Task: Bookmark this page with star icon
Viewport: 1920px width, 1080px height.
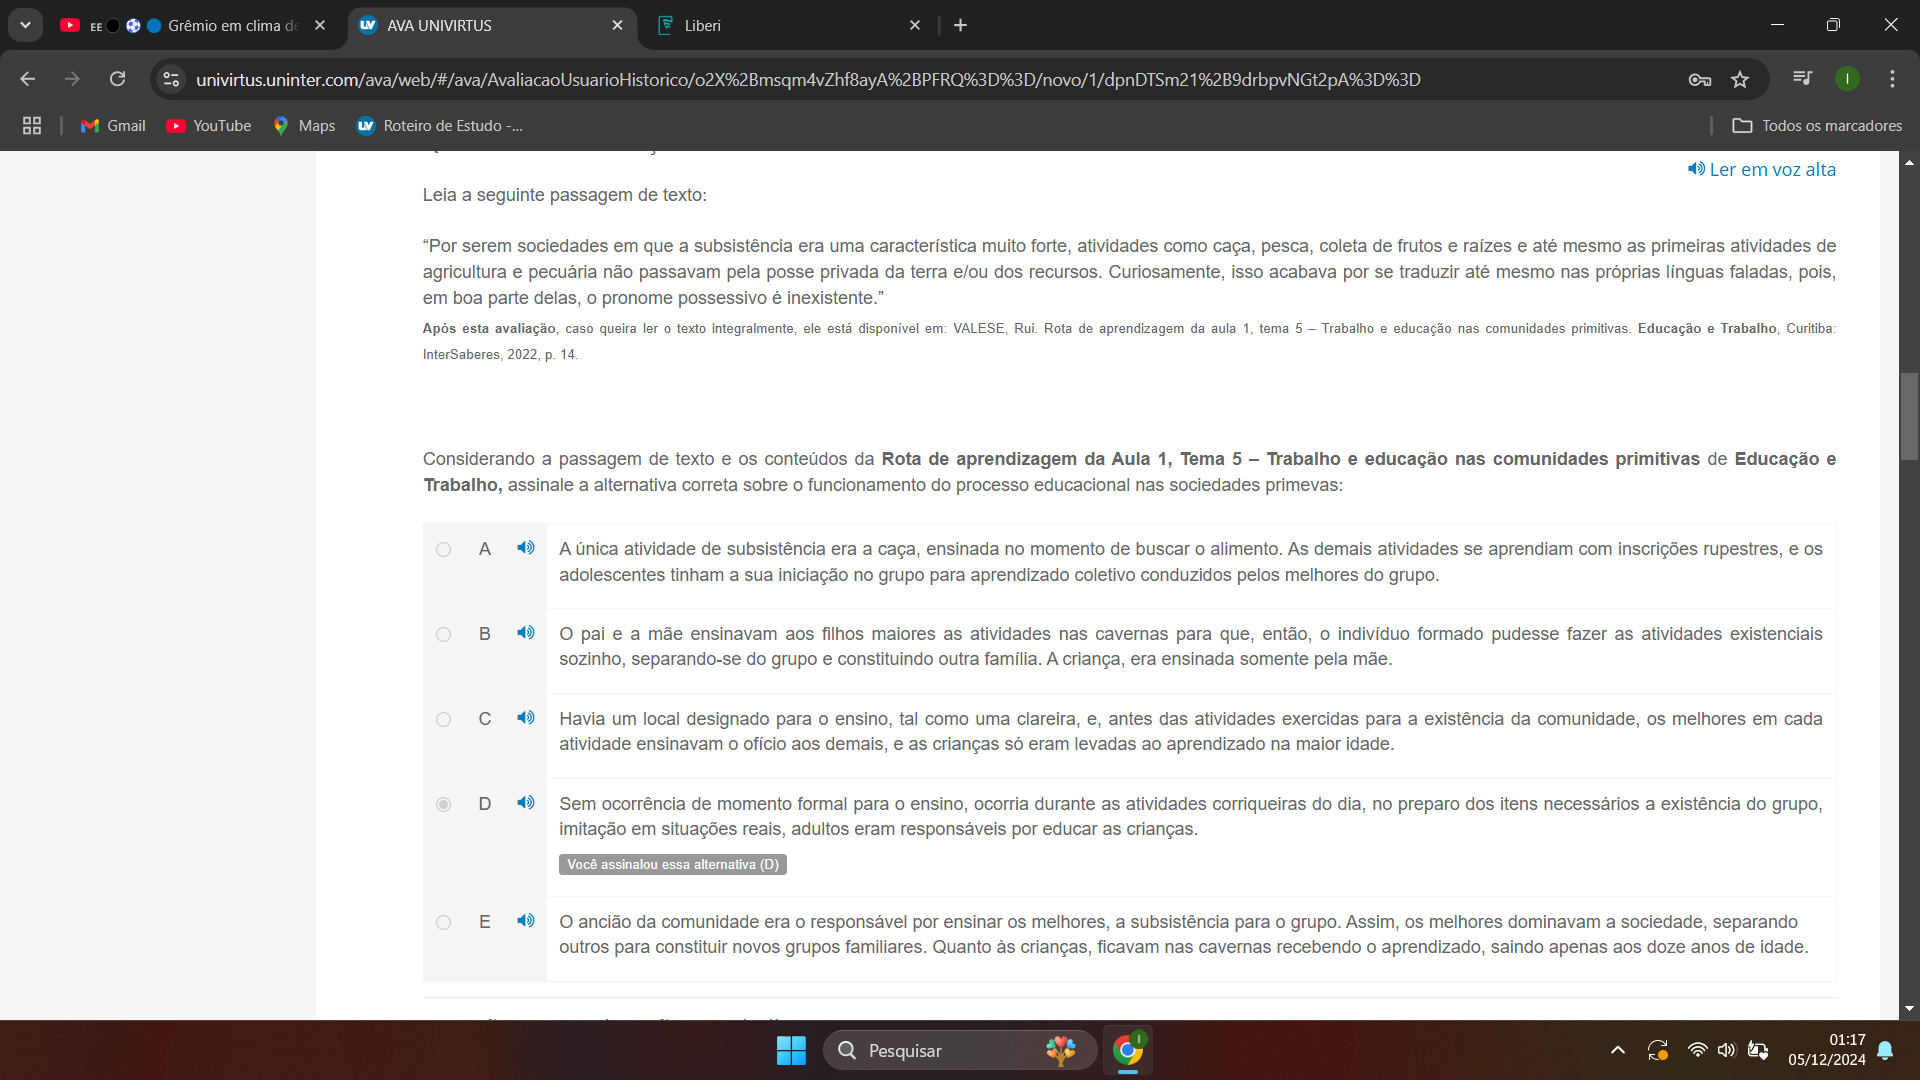Action: coord(1740,80)
